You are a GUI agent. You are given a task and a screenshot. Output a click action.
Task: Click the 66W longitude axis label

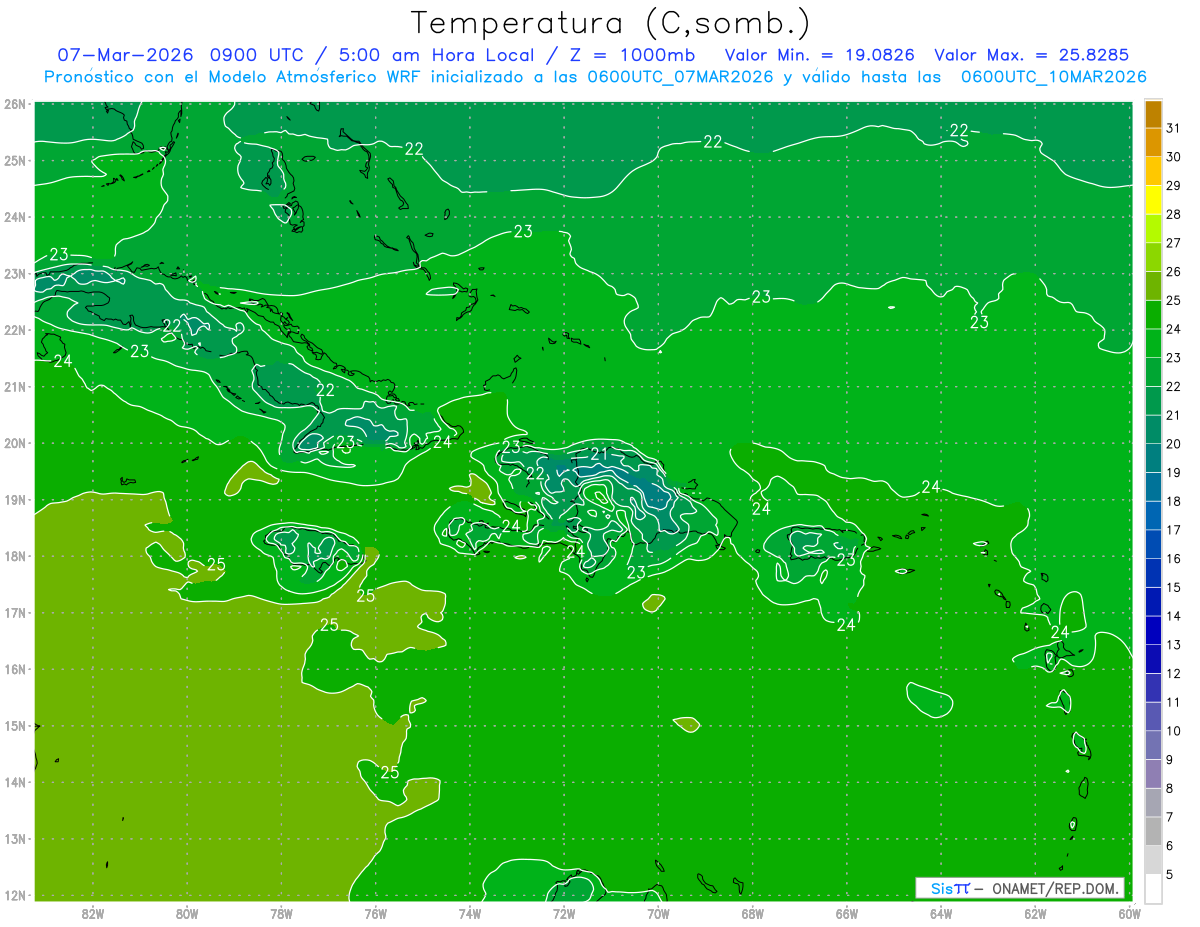tap(847, 913)
